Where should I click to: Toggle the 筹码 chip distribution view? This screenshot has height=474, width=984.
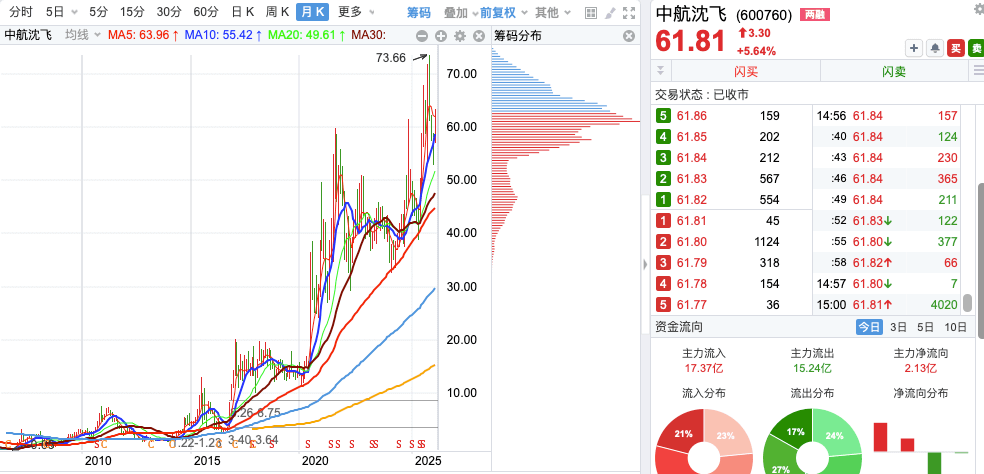pos(419,12)
